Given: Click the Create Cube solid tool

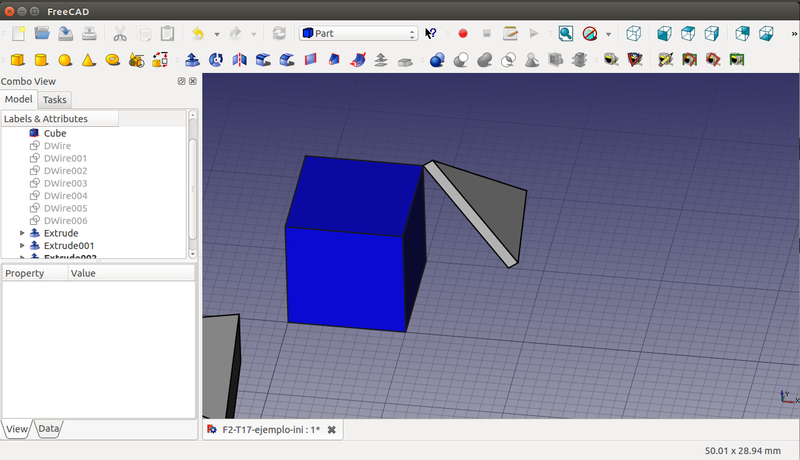Looking at the screenshot, I should click(x=18, y=60).
